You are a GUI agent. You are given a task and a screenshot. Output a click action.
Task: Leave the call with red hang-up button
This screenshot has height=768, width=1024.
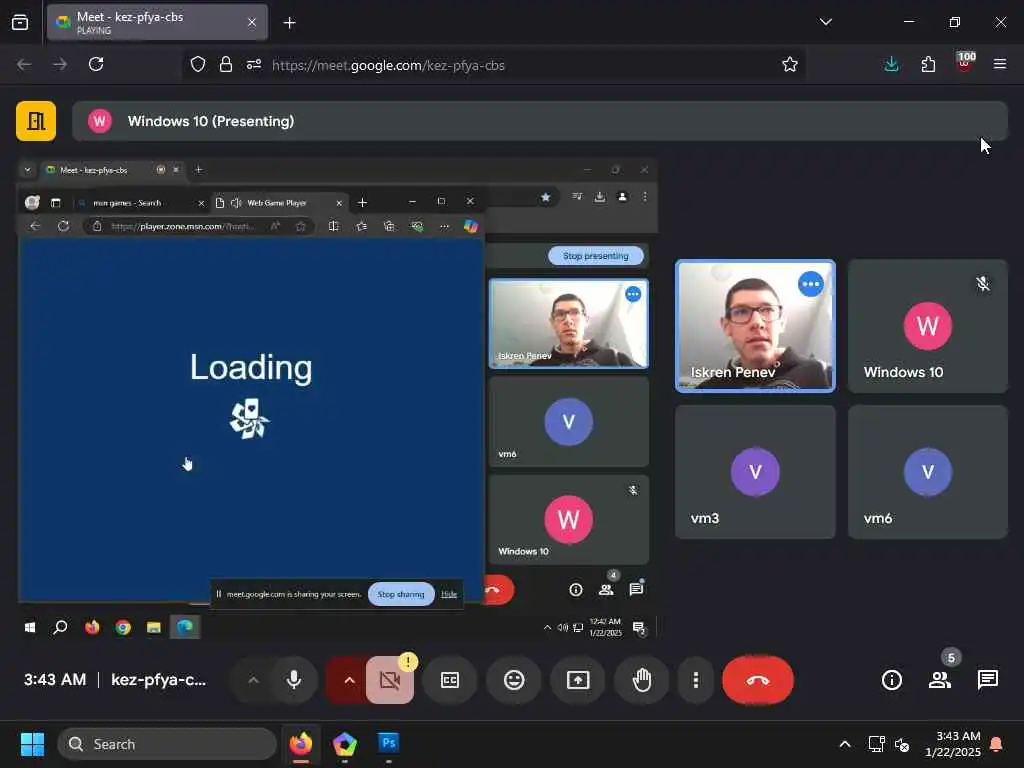[x=758, y=680]
